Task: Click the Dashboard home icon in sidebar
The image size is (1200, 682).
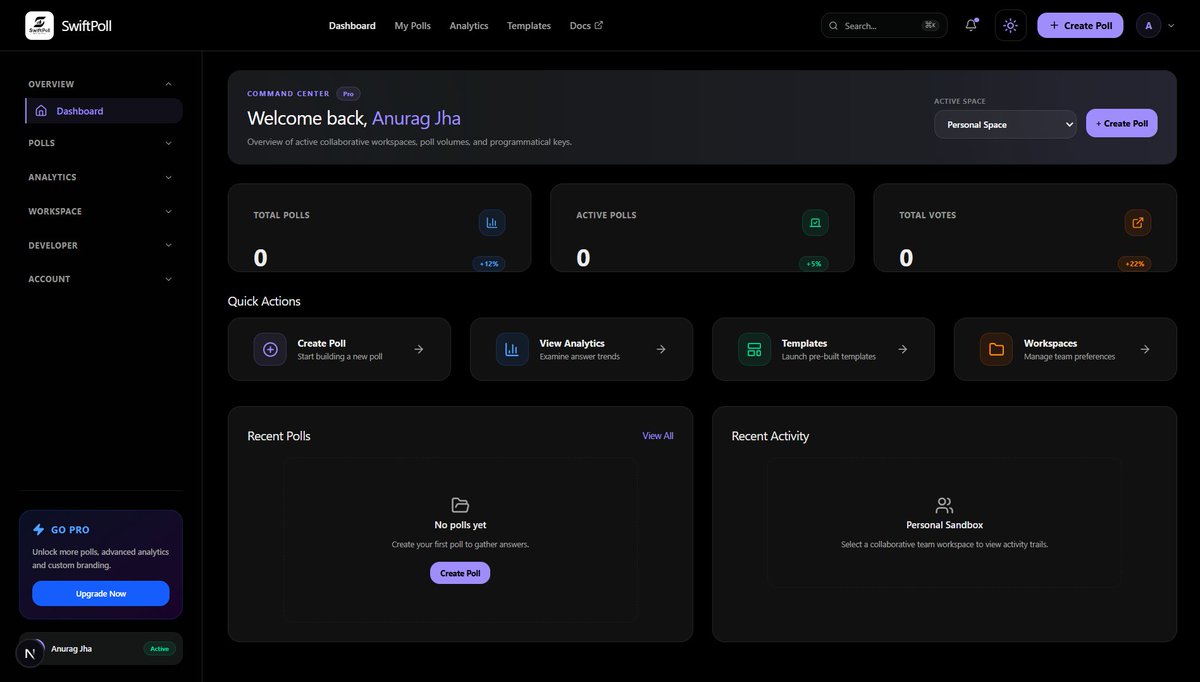Action: coord(41,111)
